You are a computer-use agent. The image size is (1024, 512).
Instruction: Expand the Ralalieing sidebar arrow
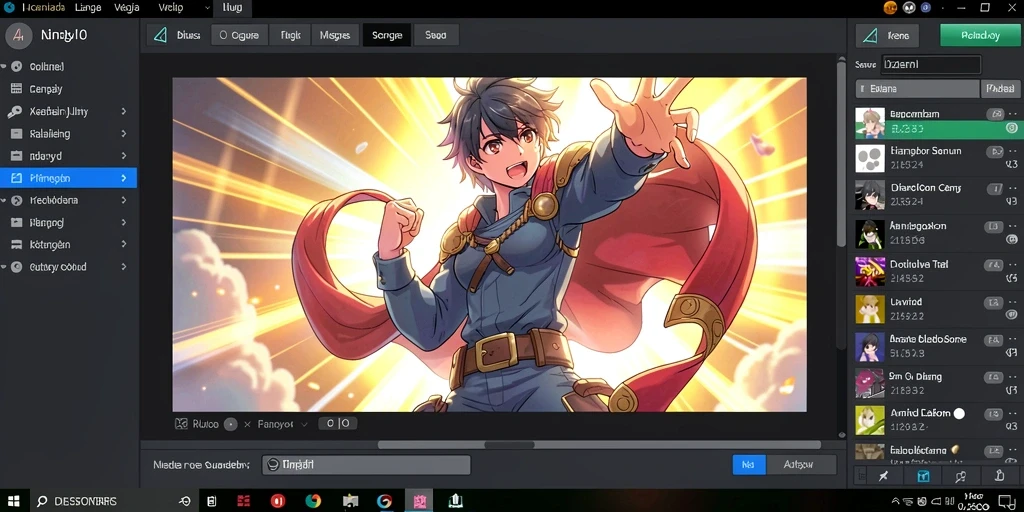tap(123, 134)
